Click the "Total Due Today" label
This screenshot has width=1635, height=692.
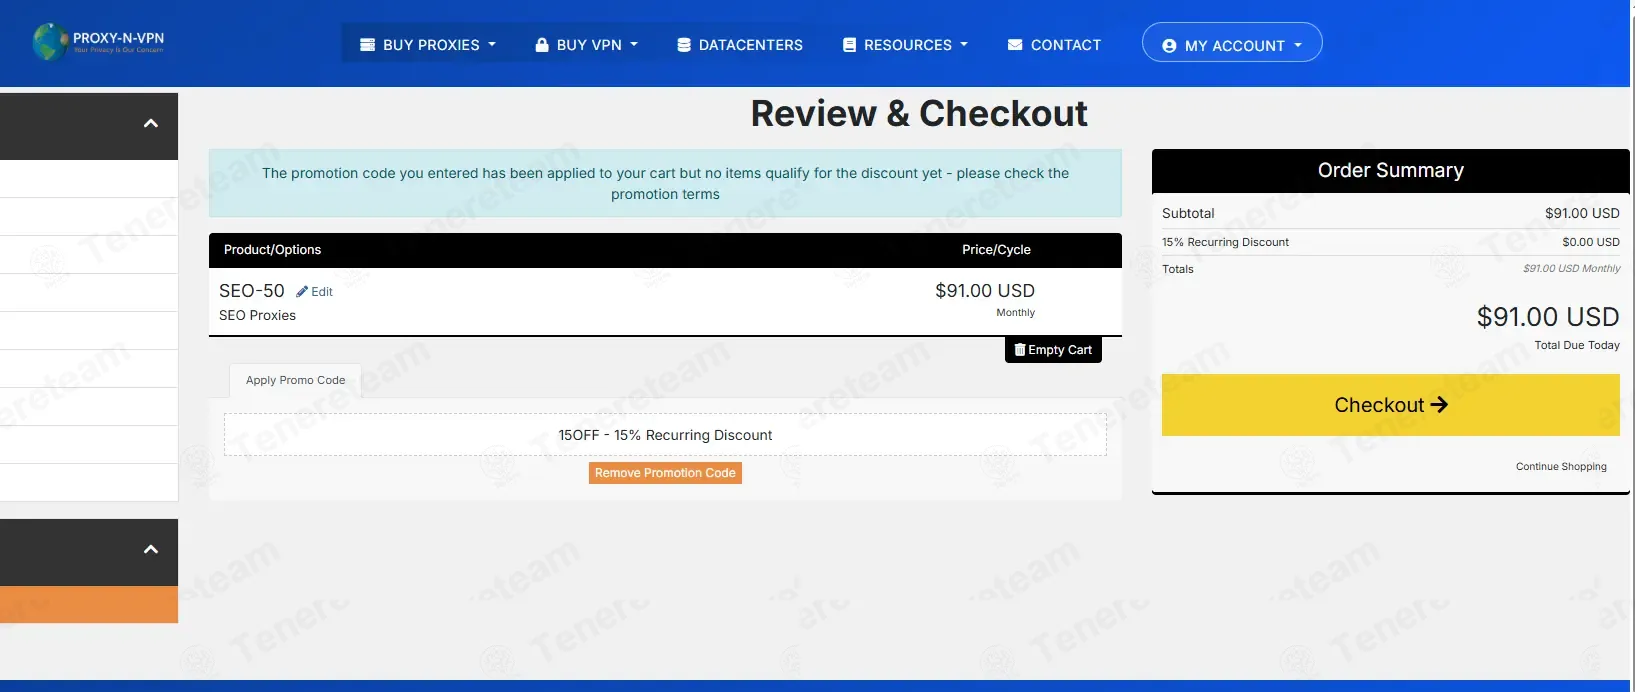point(1577,345)
